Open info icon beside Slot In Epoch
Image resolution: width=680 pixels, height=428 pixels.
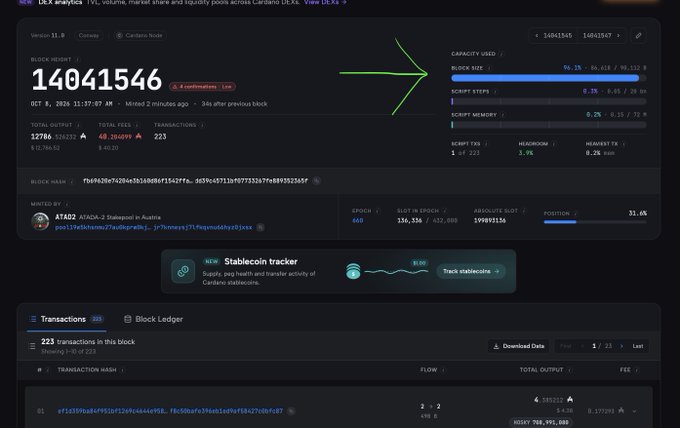[445, 211]
